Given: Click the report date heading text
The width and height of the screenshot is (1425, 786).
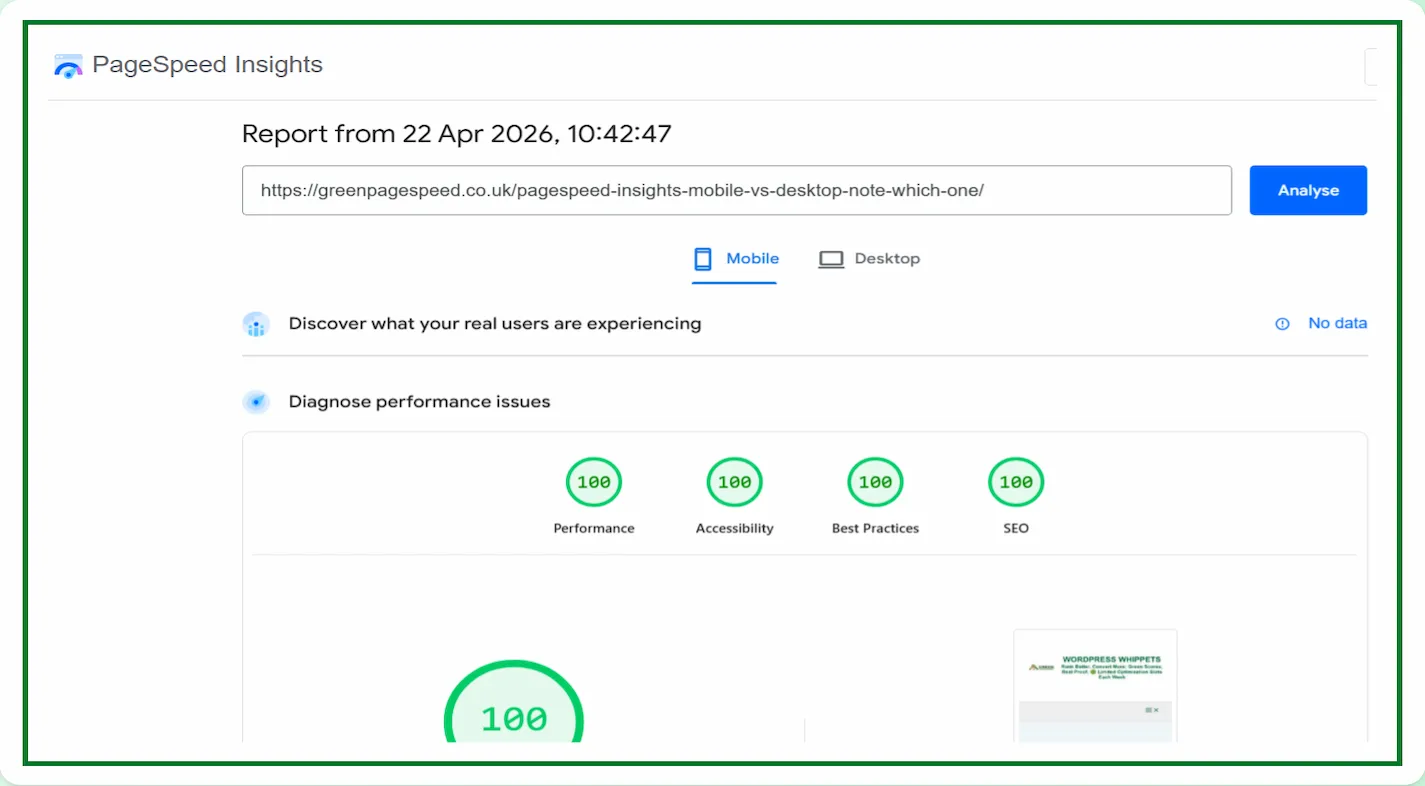Looking at the screenshot, I should (457, 133).
